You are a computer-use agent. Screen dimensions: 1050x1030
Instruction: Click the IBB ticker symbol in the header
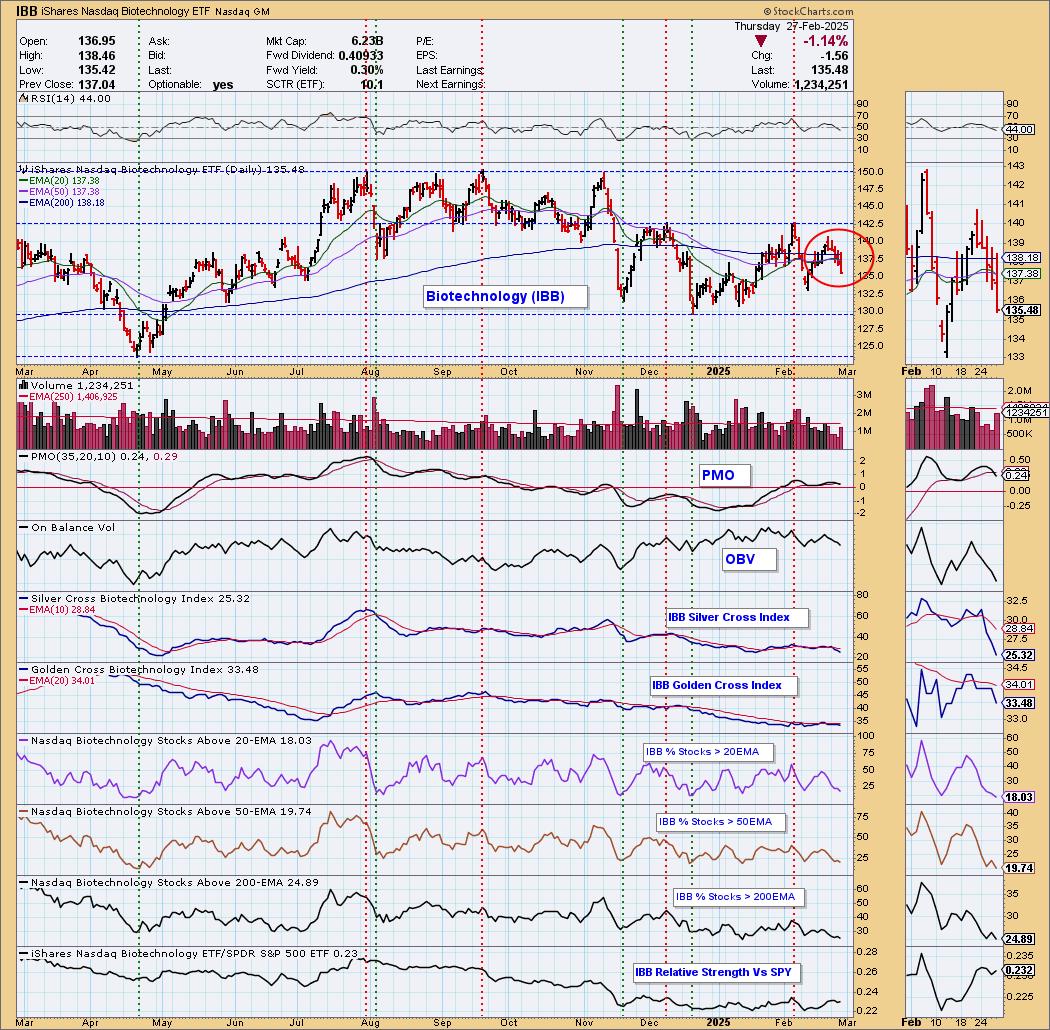(27, 11)
